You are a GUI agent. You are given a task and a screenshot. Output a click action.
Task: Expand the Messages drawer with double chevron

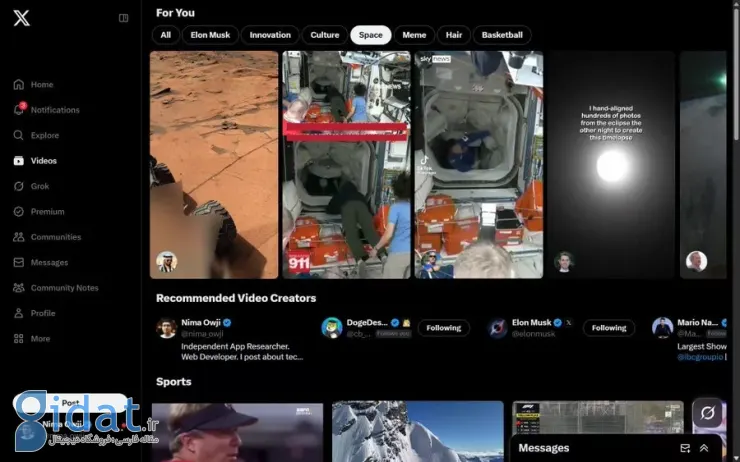704,448
